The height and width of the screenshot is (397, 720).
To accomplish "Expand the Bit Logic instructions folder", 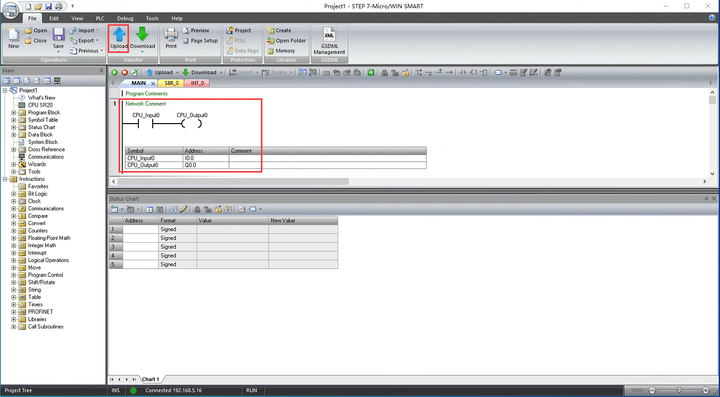I will [13, 194].
